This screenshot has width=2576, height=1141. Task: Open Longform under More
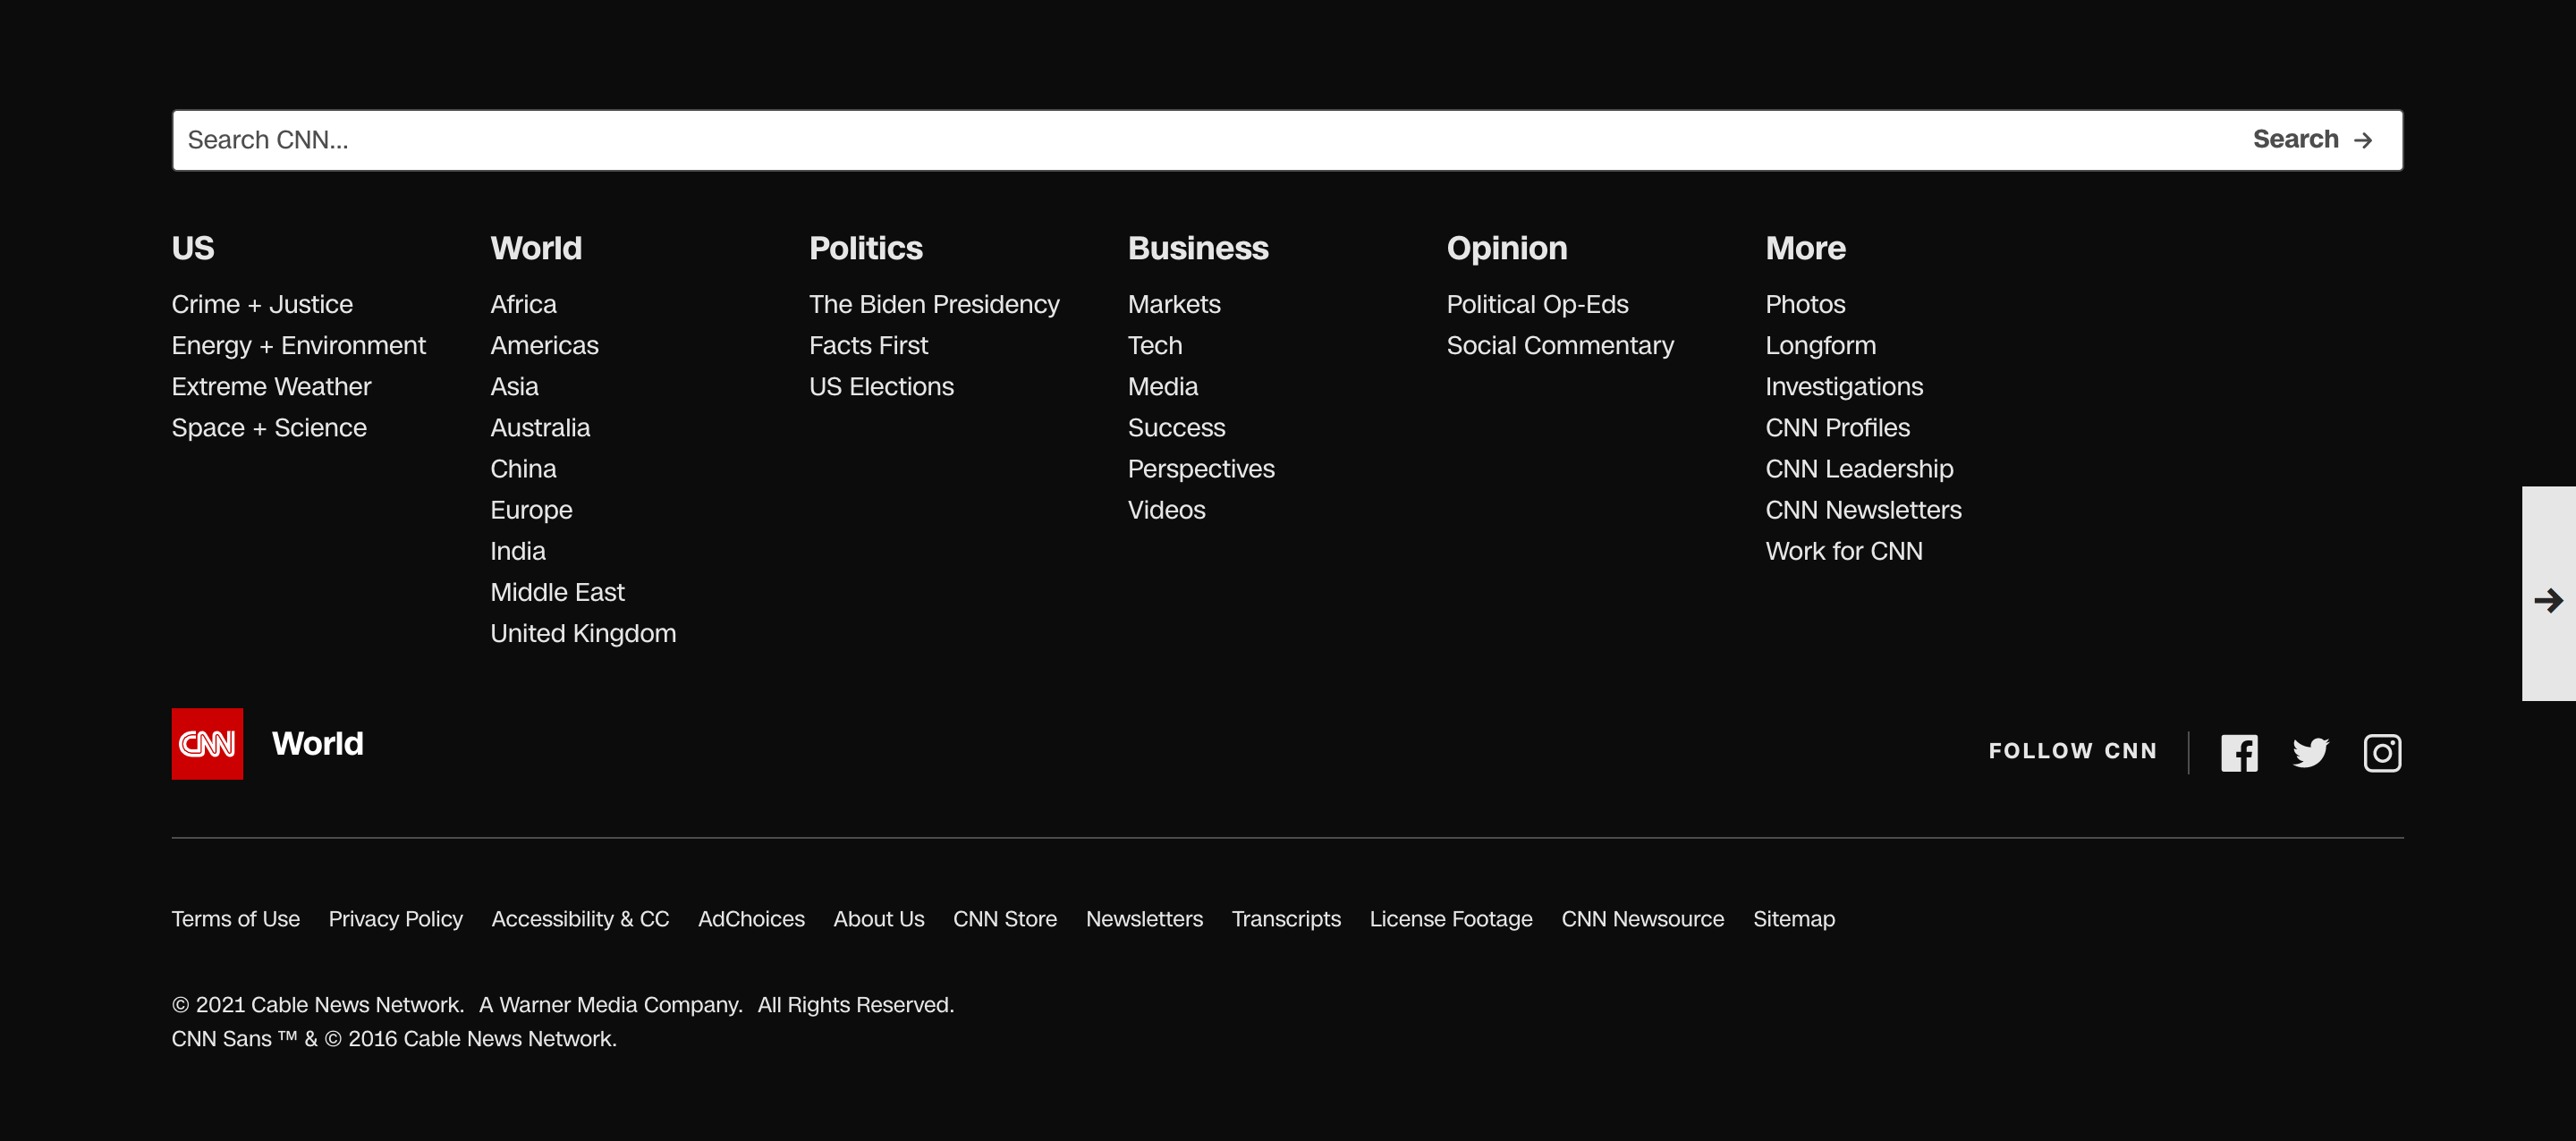[x=1820, y=345]
